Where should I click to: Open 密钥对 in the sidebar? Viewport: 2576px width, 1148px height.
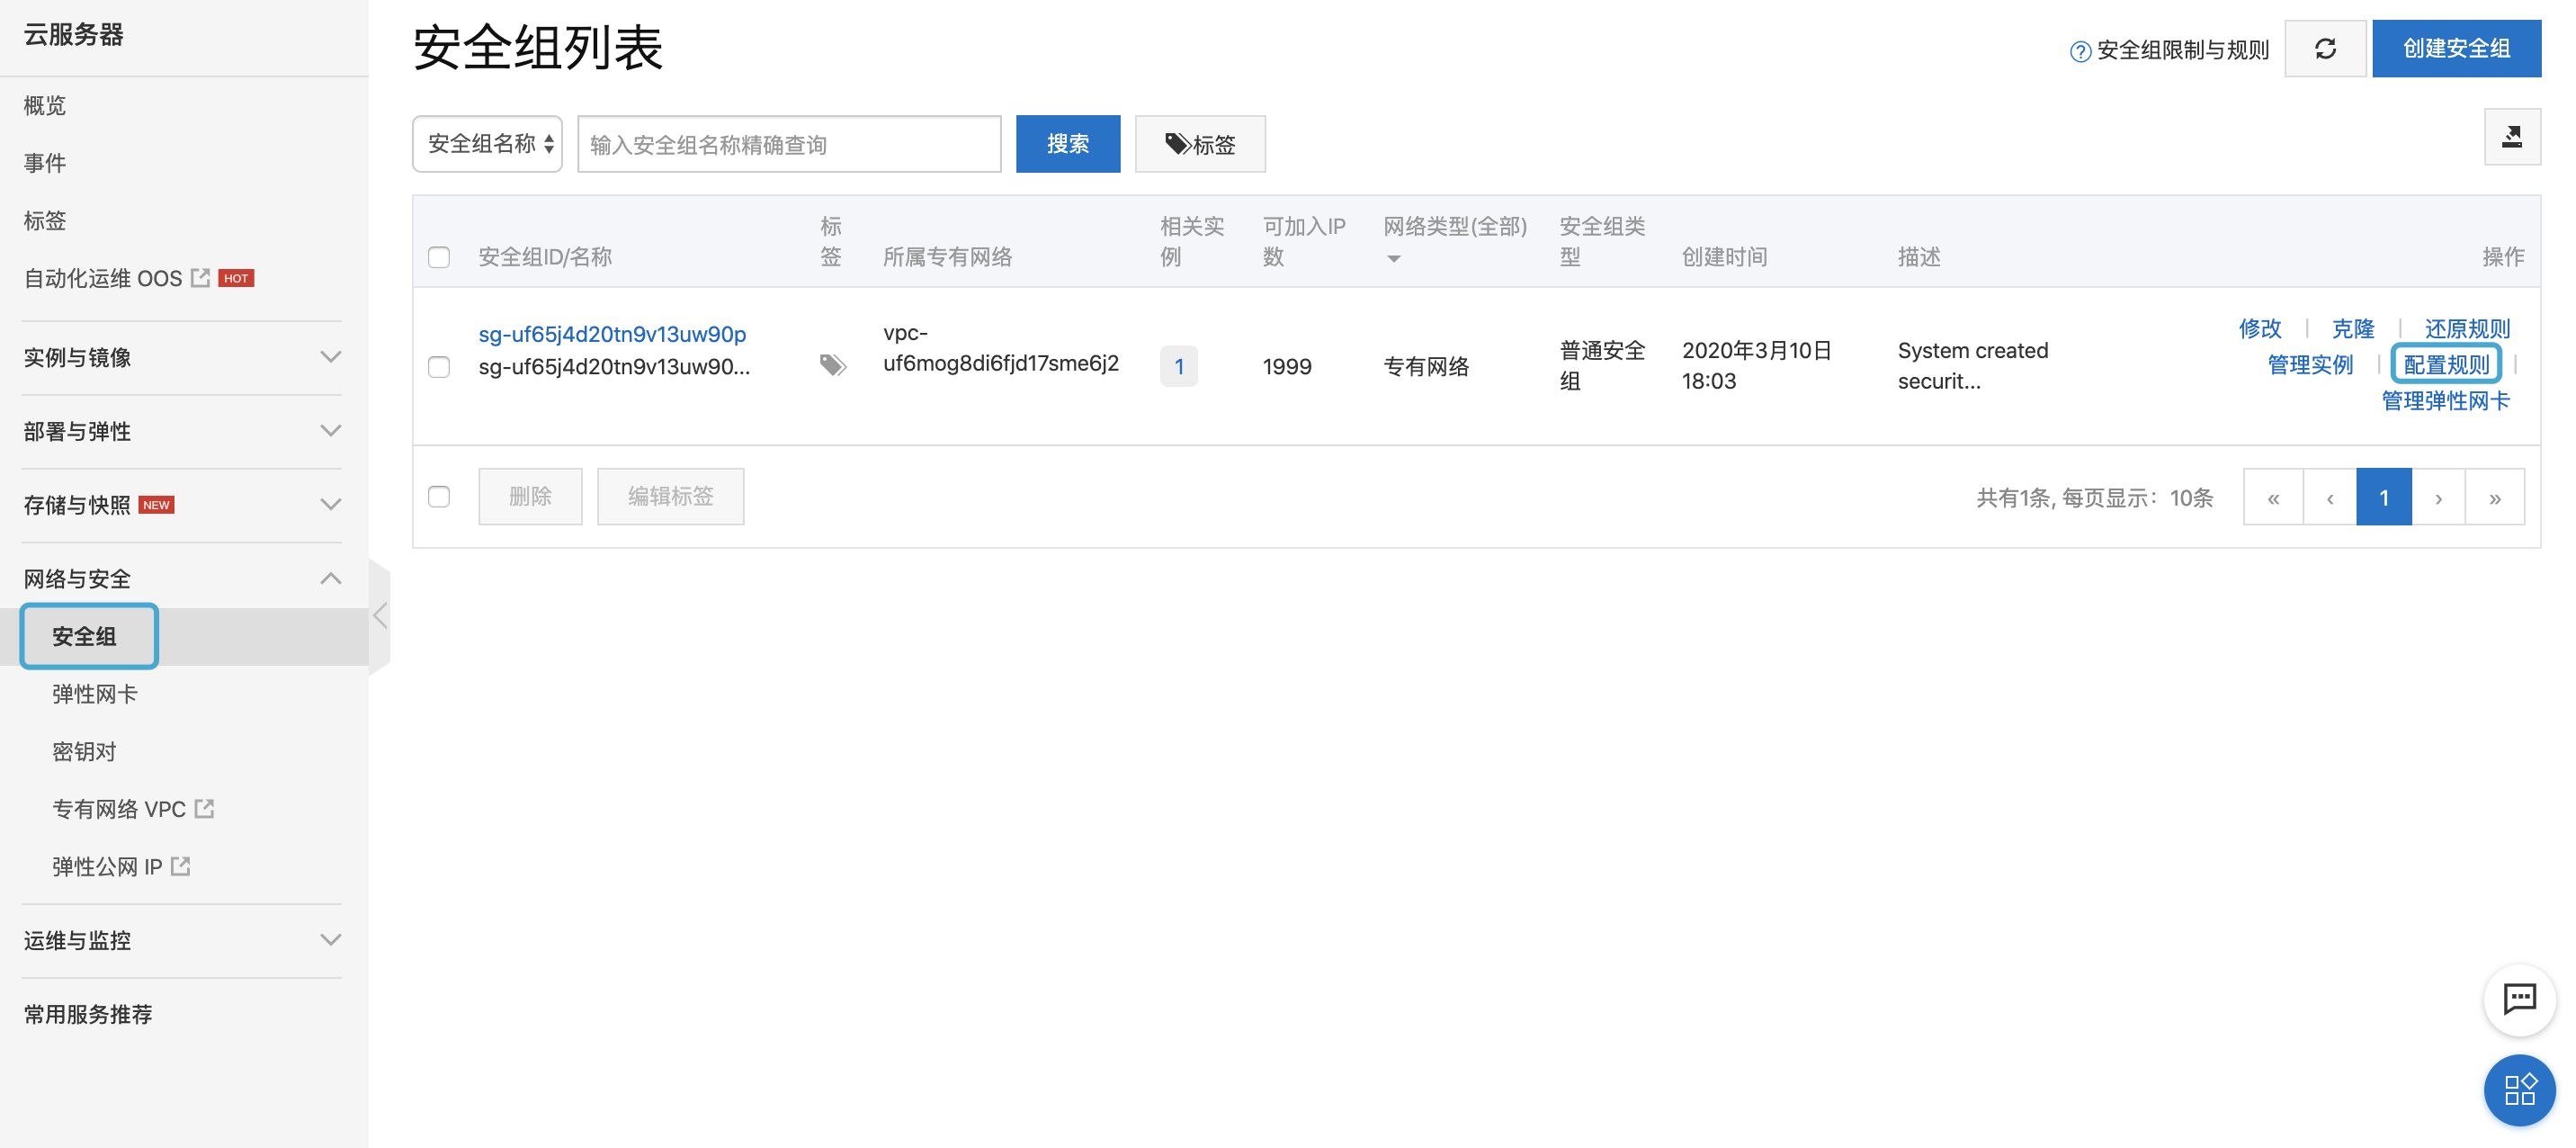(85, 751)
